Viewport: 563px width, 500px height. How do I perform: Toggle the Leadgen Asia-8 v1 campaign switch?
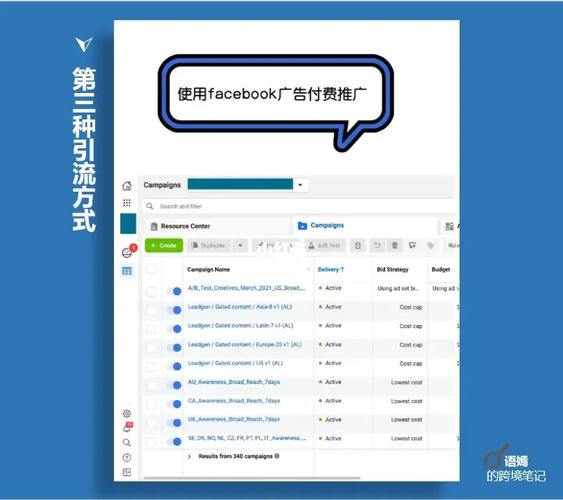pos(175,310)
